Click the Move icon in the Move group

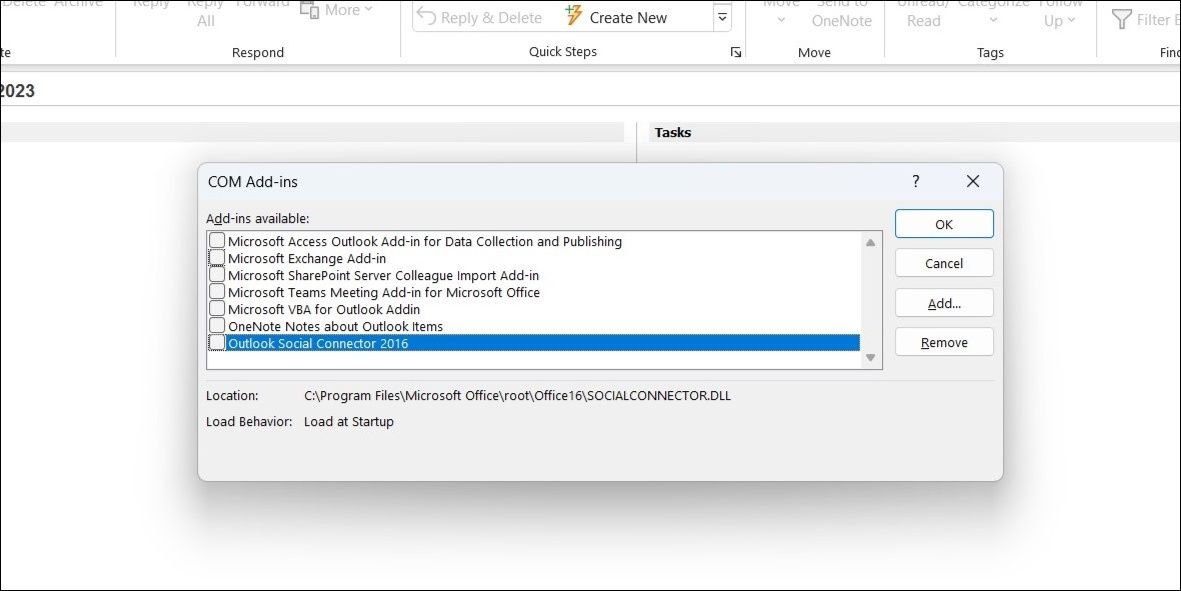click(780, 10)
